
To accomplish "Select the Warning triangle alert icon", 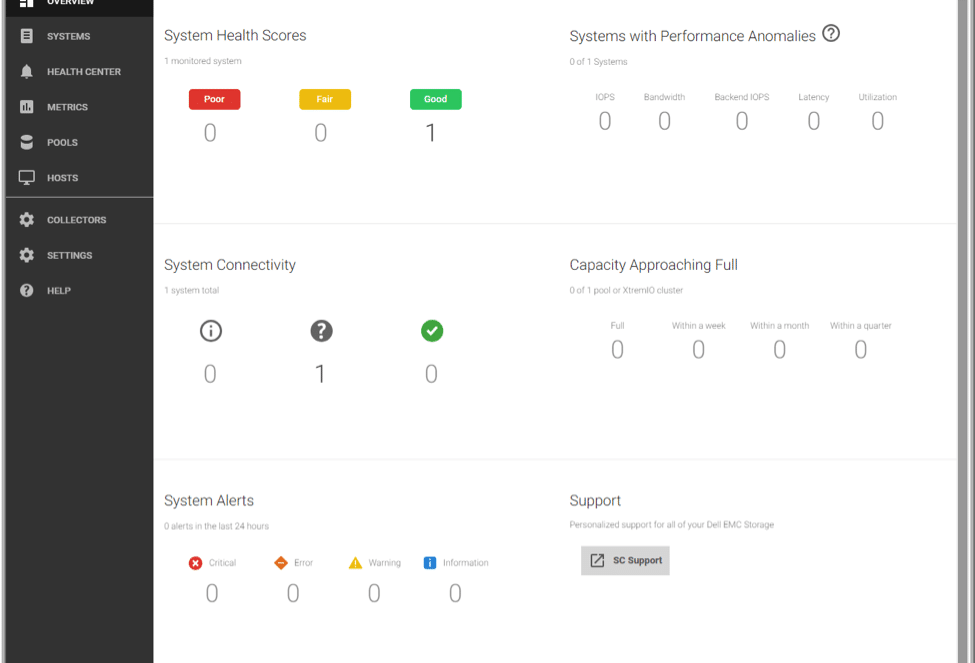I will [355, 563].
